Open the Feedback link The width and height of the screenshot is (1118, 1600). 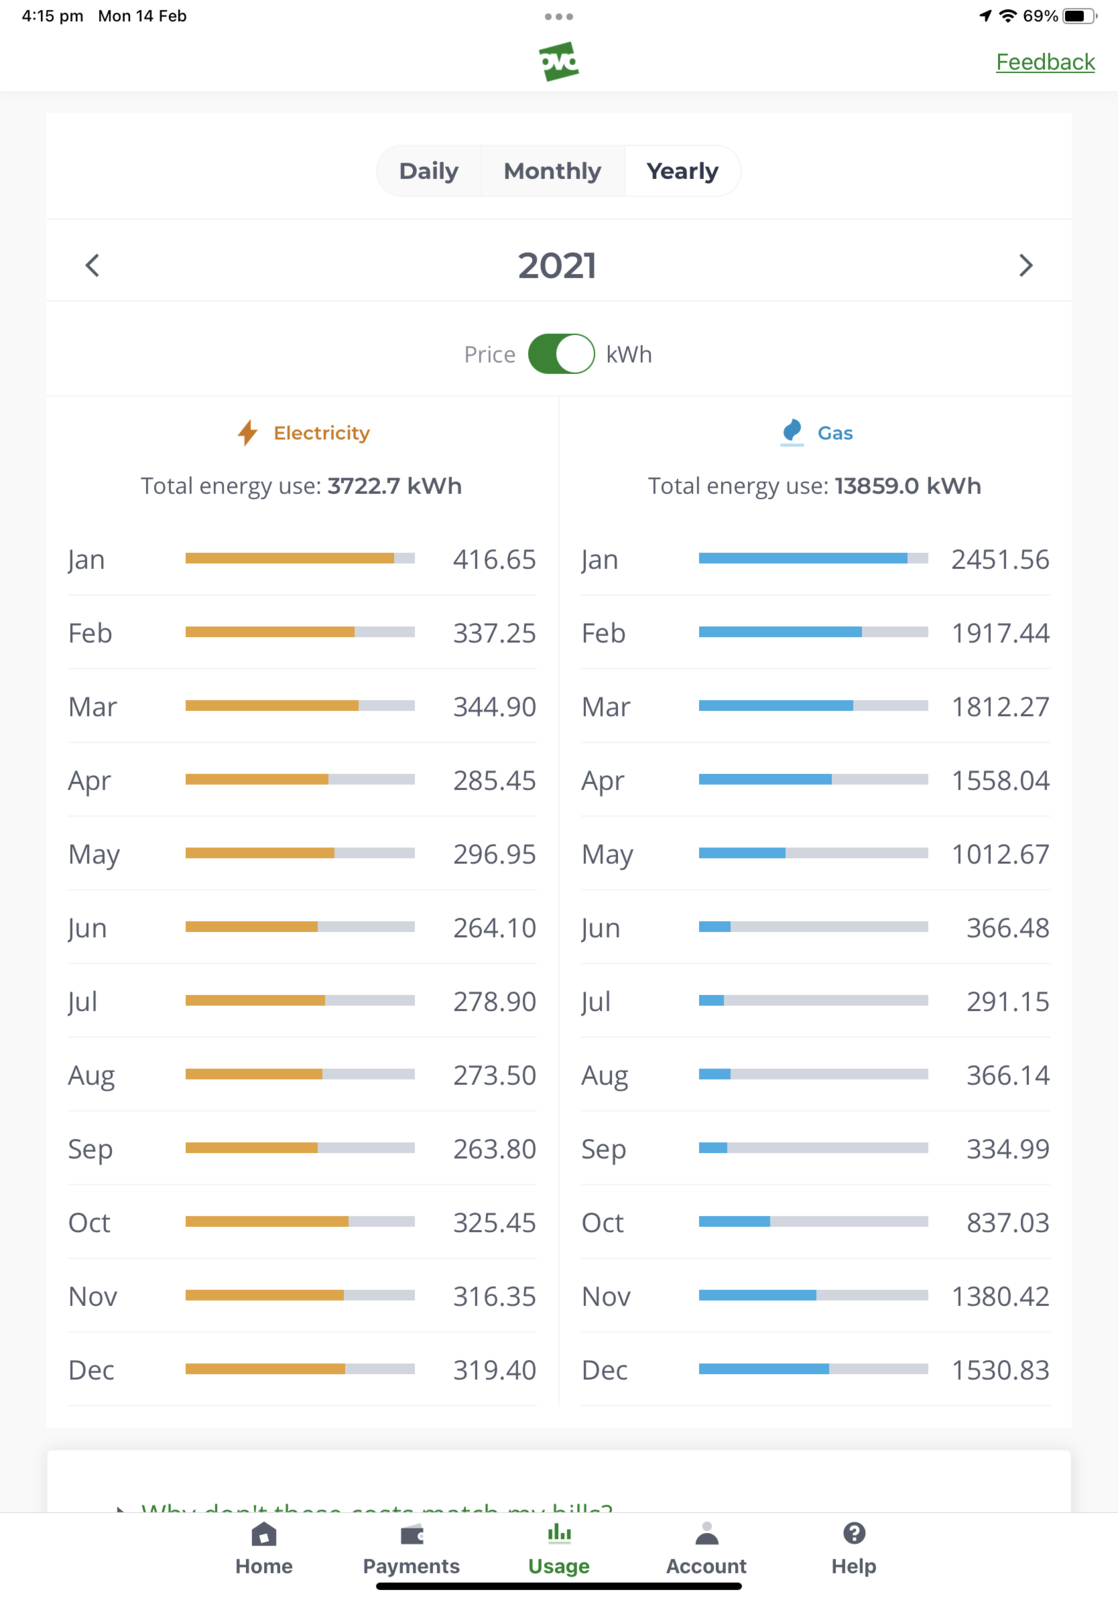coord(1045,62)
